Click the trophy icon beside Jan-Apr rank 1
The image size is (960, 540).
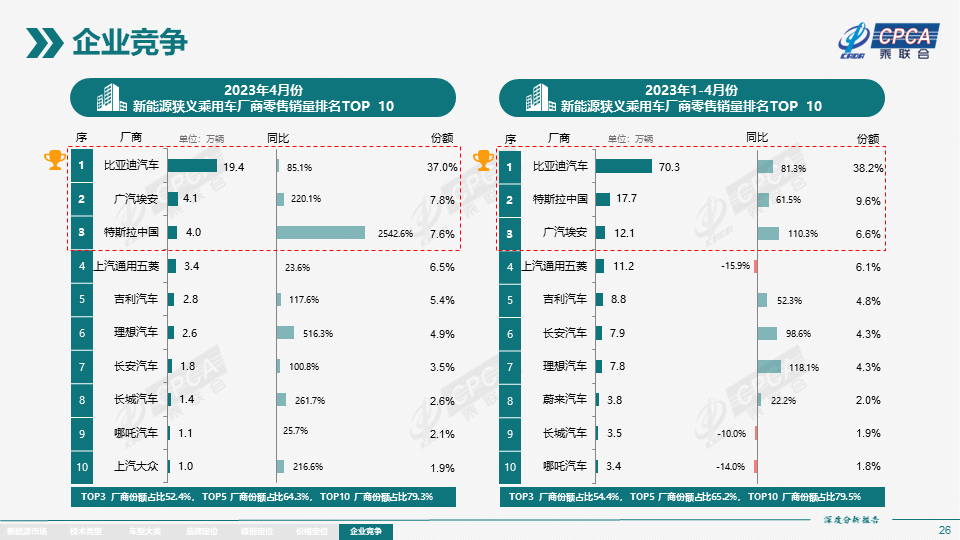pos(483,160)
